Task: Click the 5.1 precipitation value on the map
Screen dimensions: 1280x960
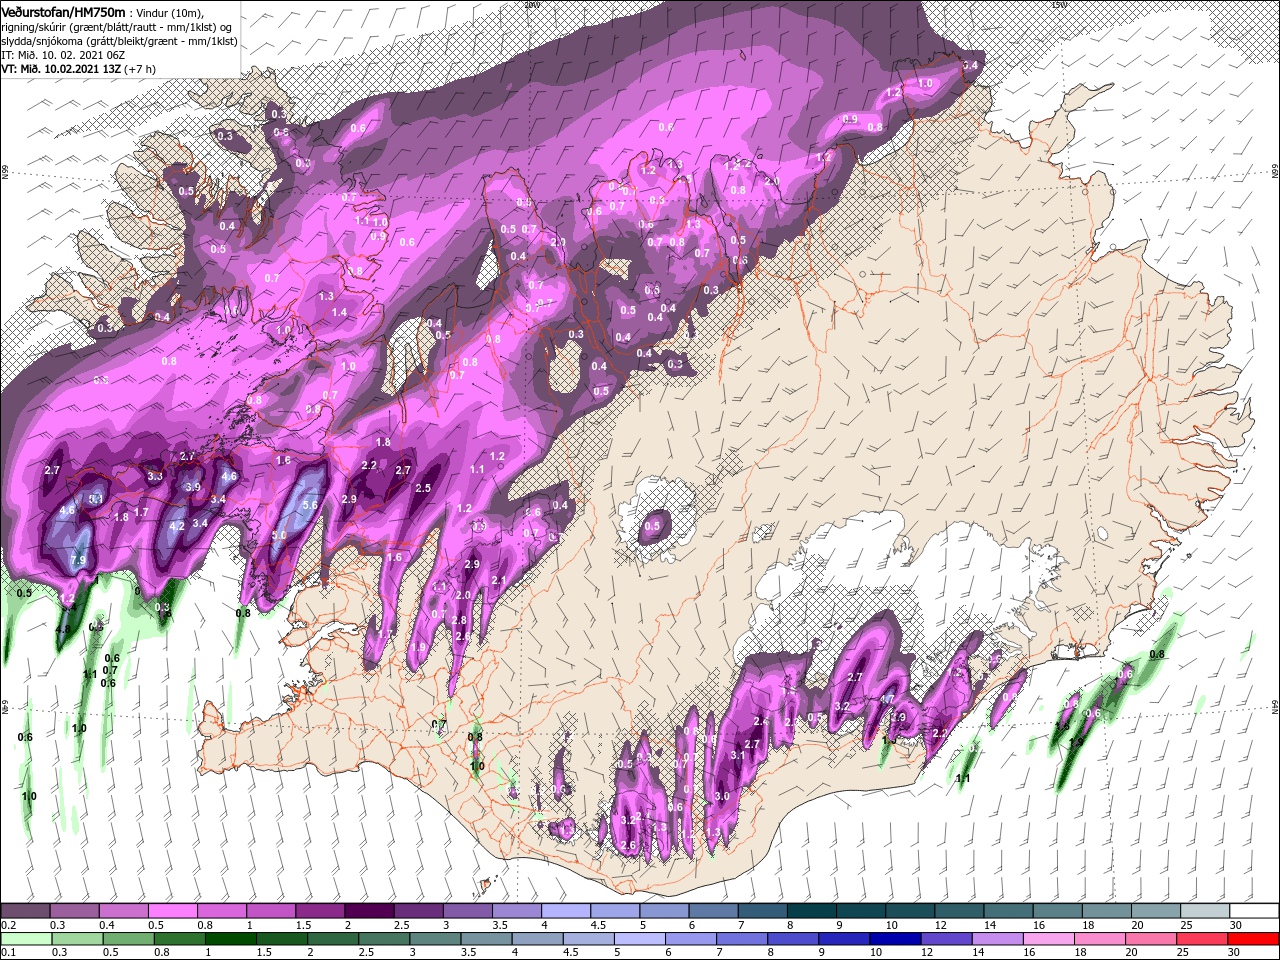Action: 97,499
